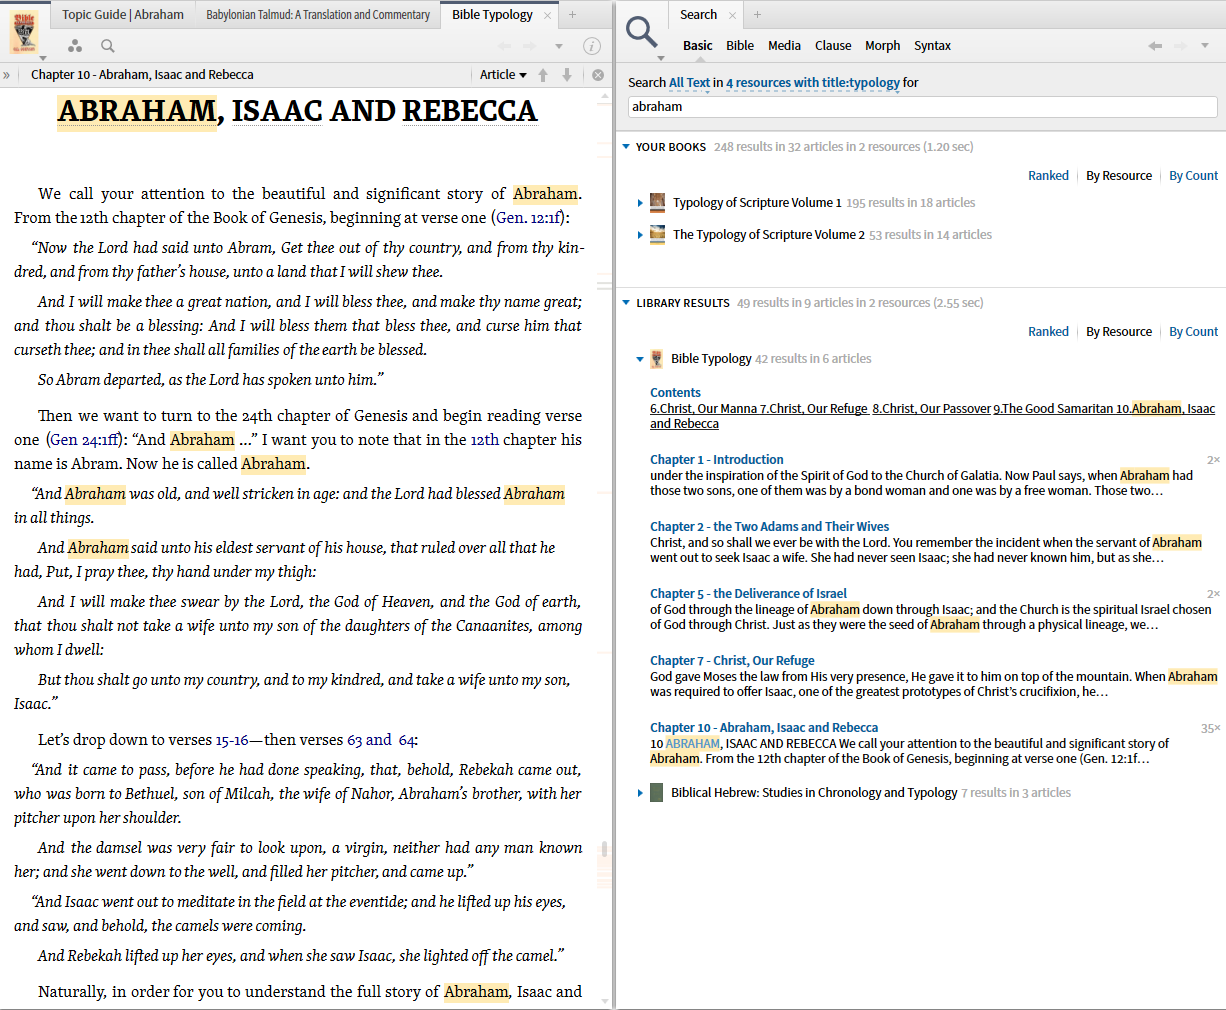
Task: Click Bible Typology cover icon in results
Action: tap(656, 359)
